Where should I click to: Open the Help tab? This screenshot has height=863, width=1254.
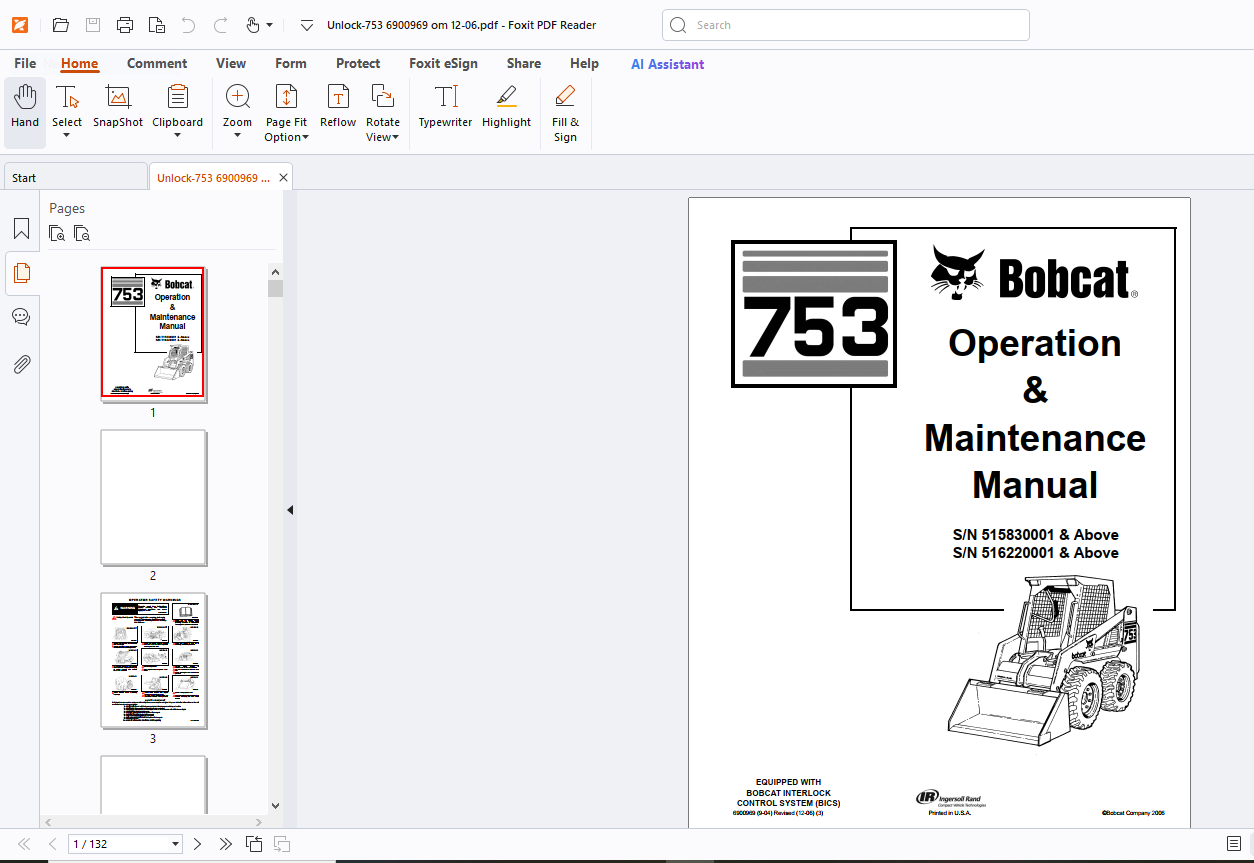point(584,63)
